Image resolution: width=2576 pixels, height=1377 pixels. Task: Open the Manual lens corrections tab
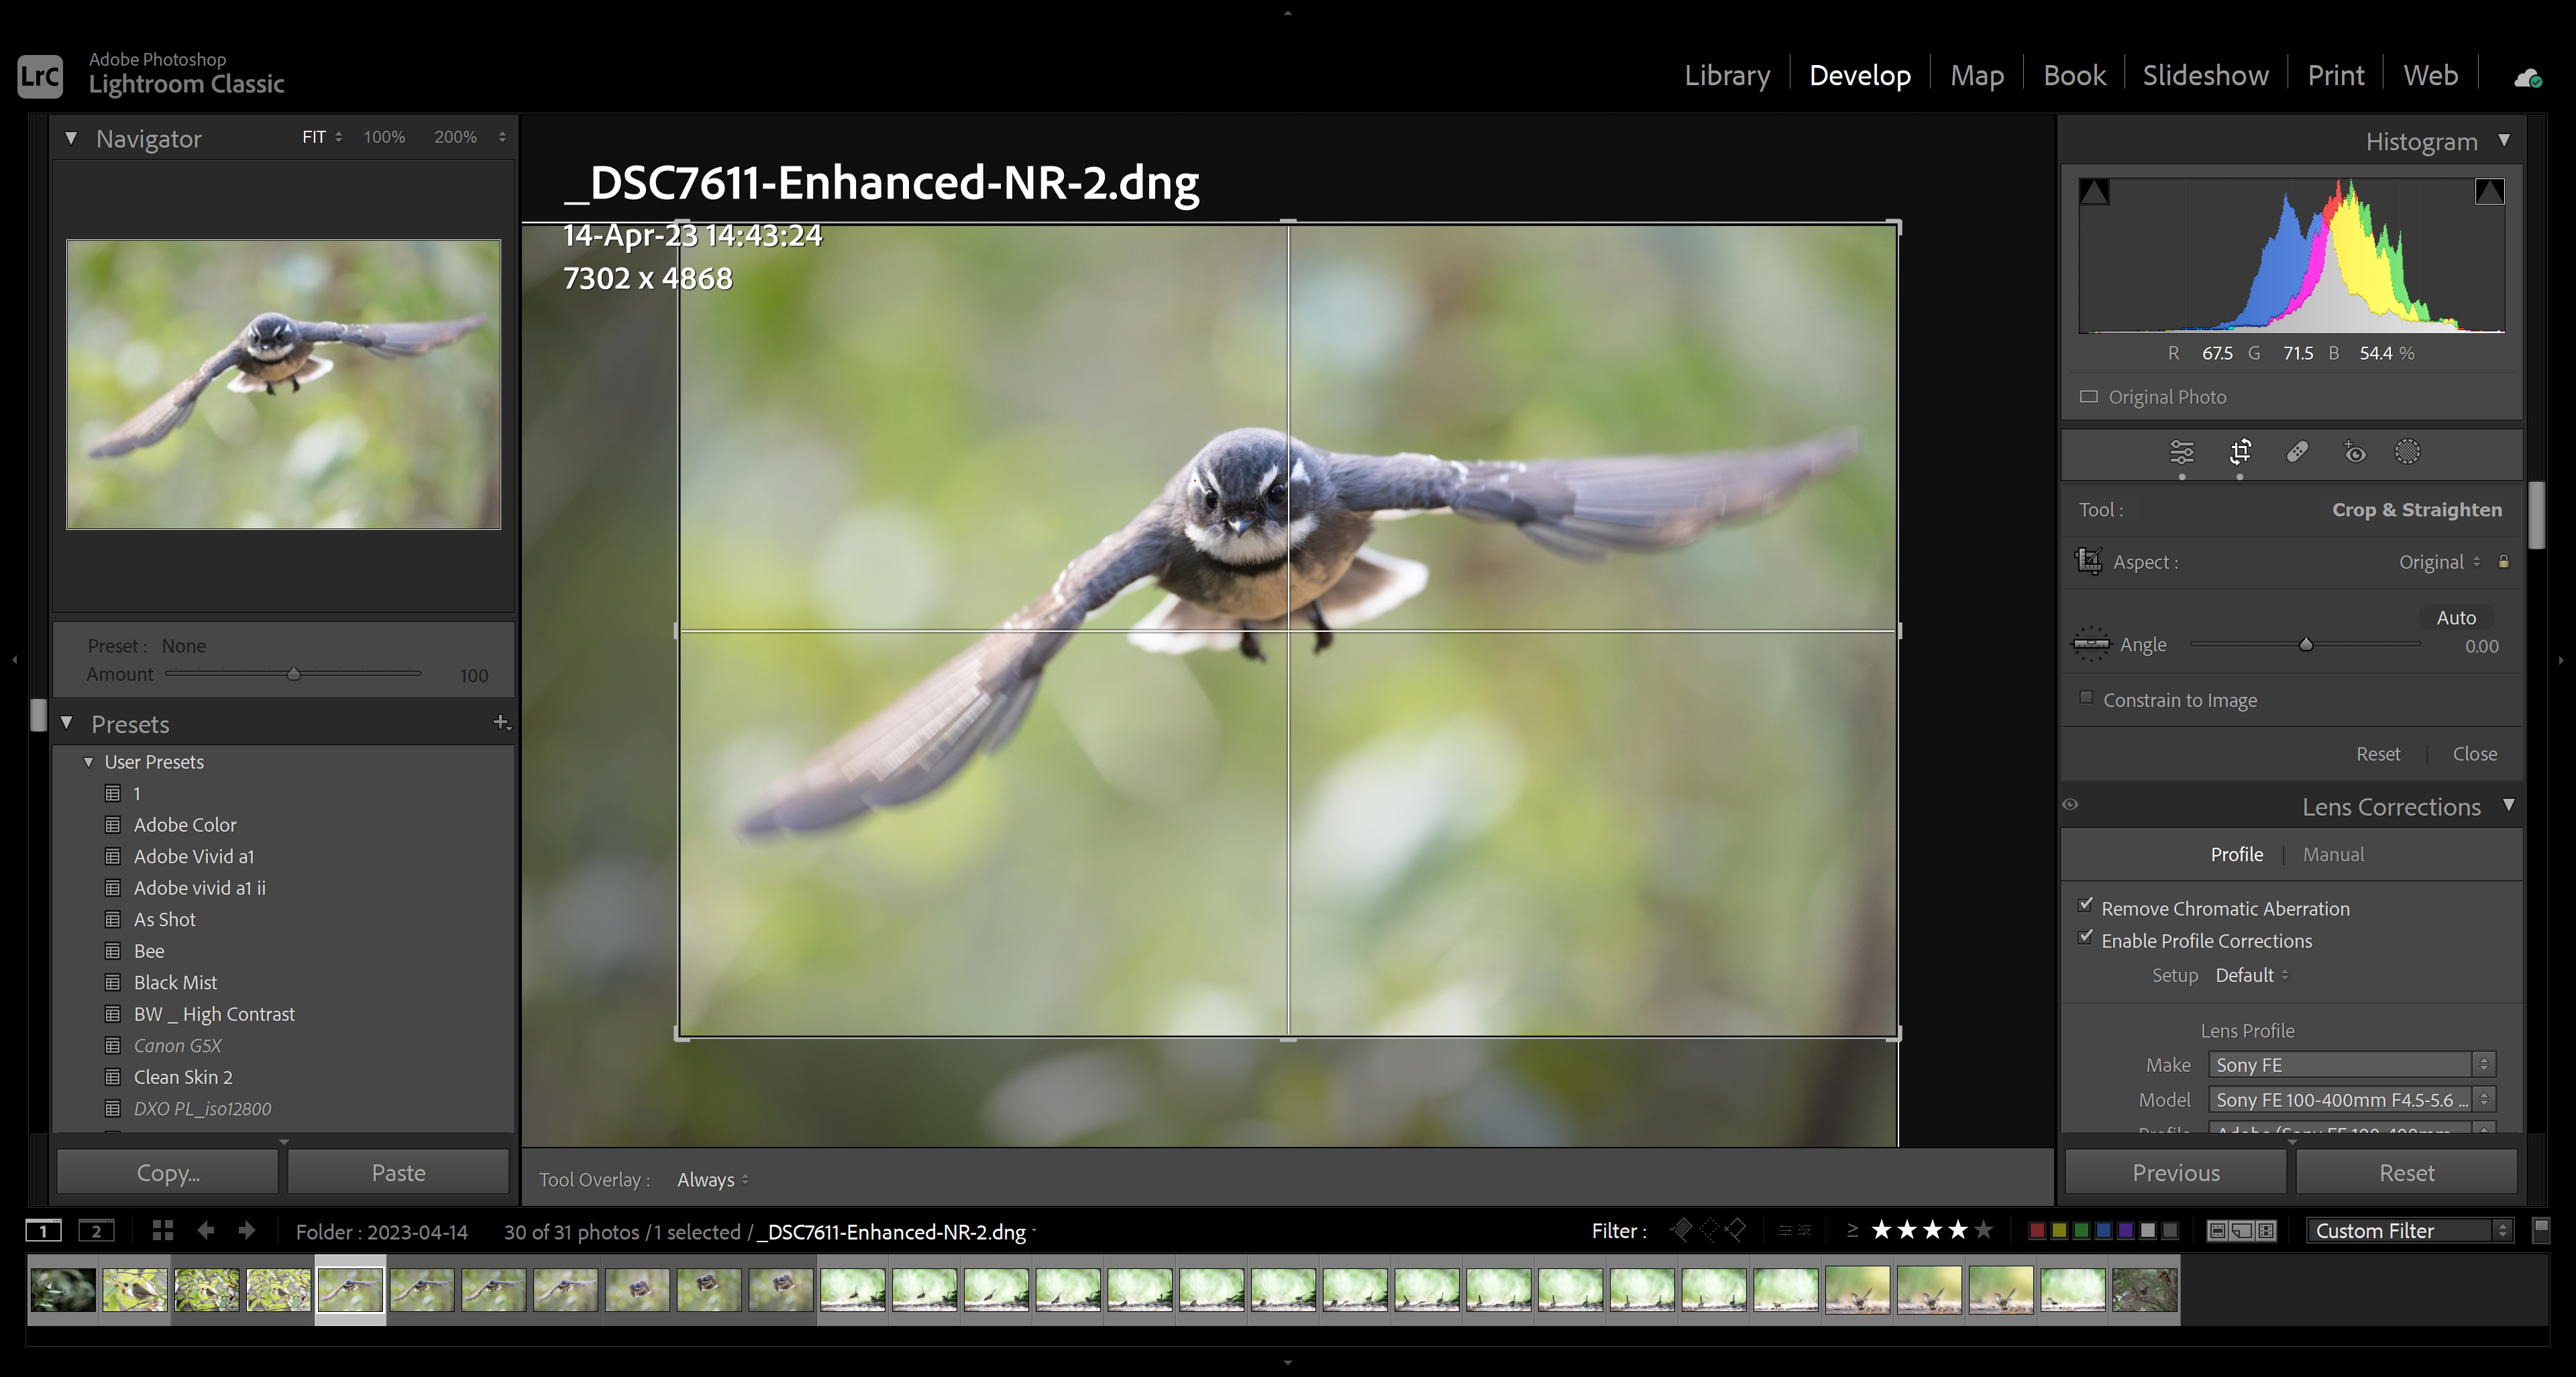tap(2332, 854)
